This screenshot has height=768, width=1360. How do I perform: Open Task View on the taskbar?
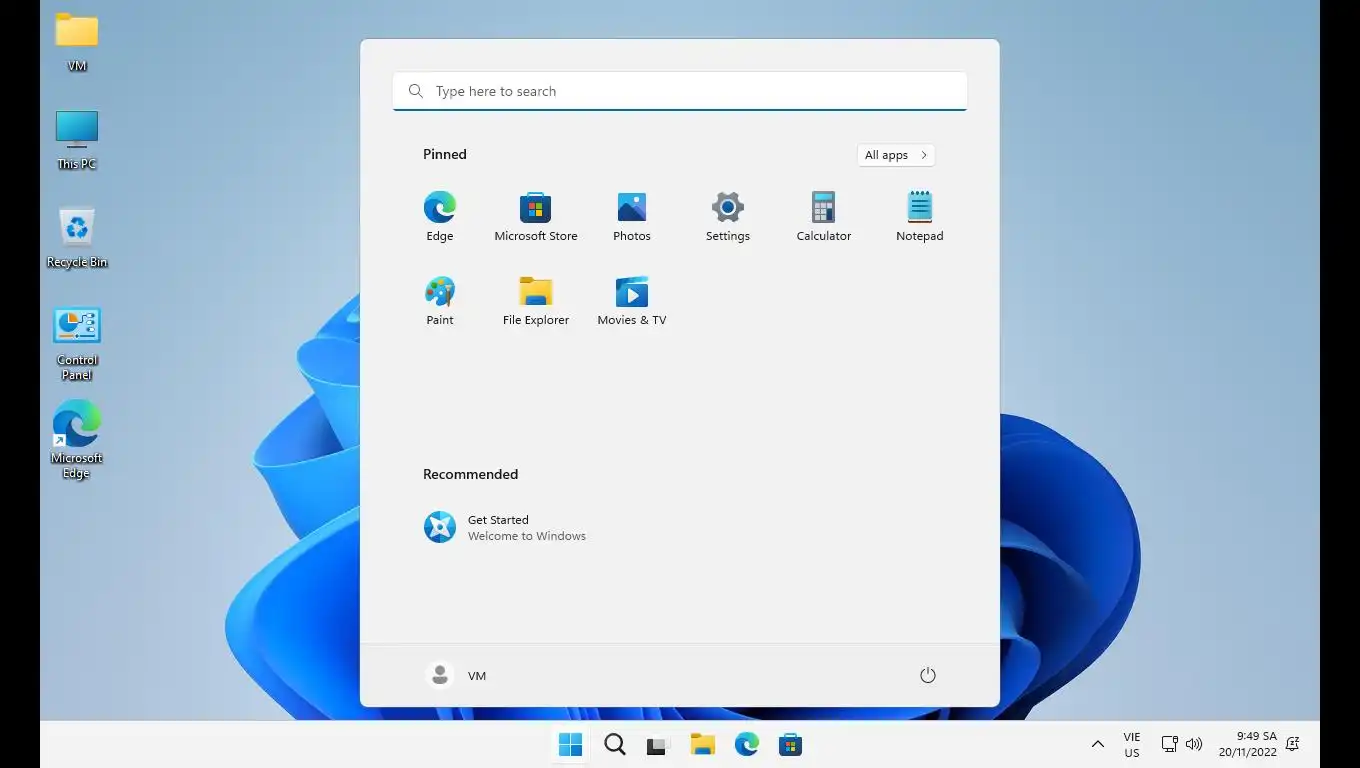click(657, 745)
